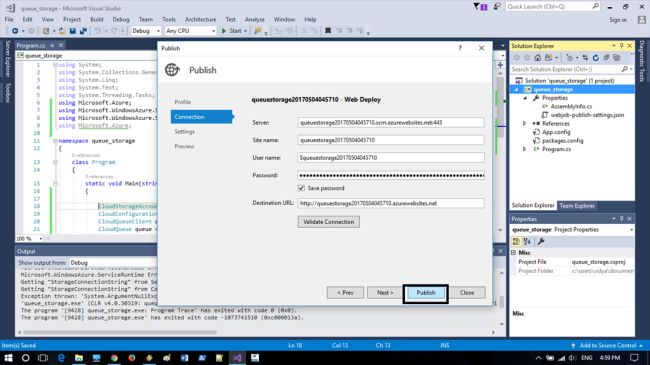Click the Refresh icon in Solution Explorer
The width and height of the screenshot is (650, 365).
click(x=596, y=58)
